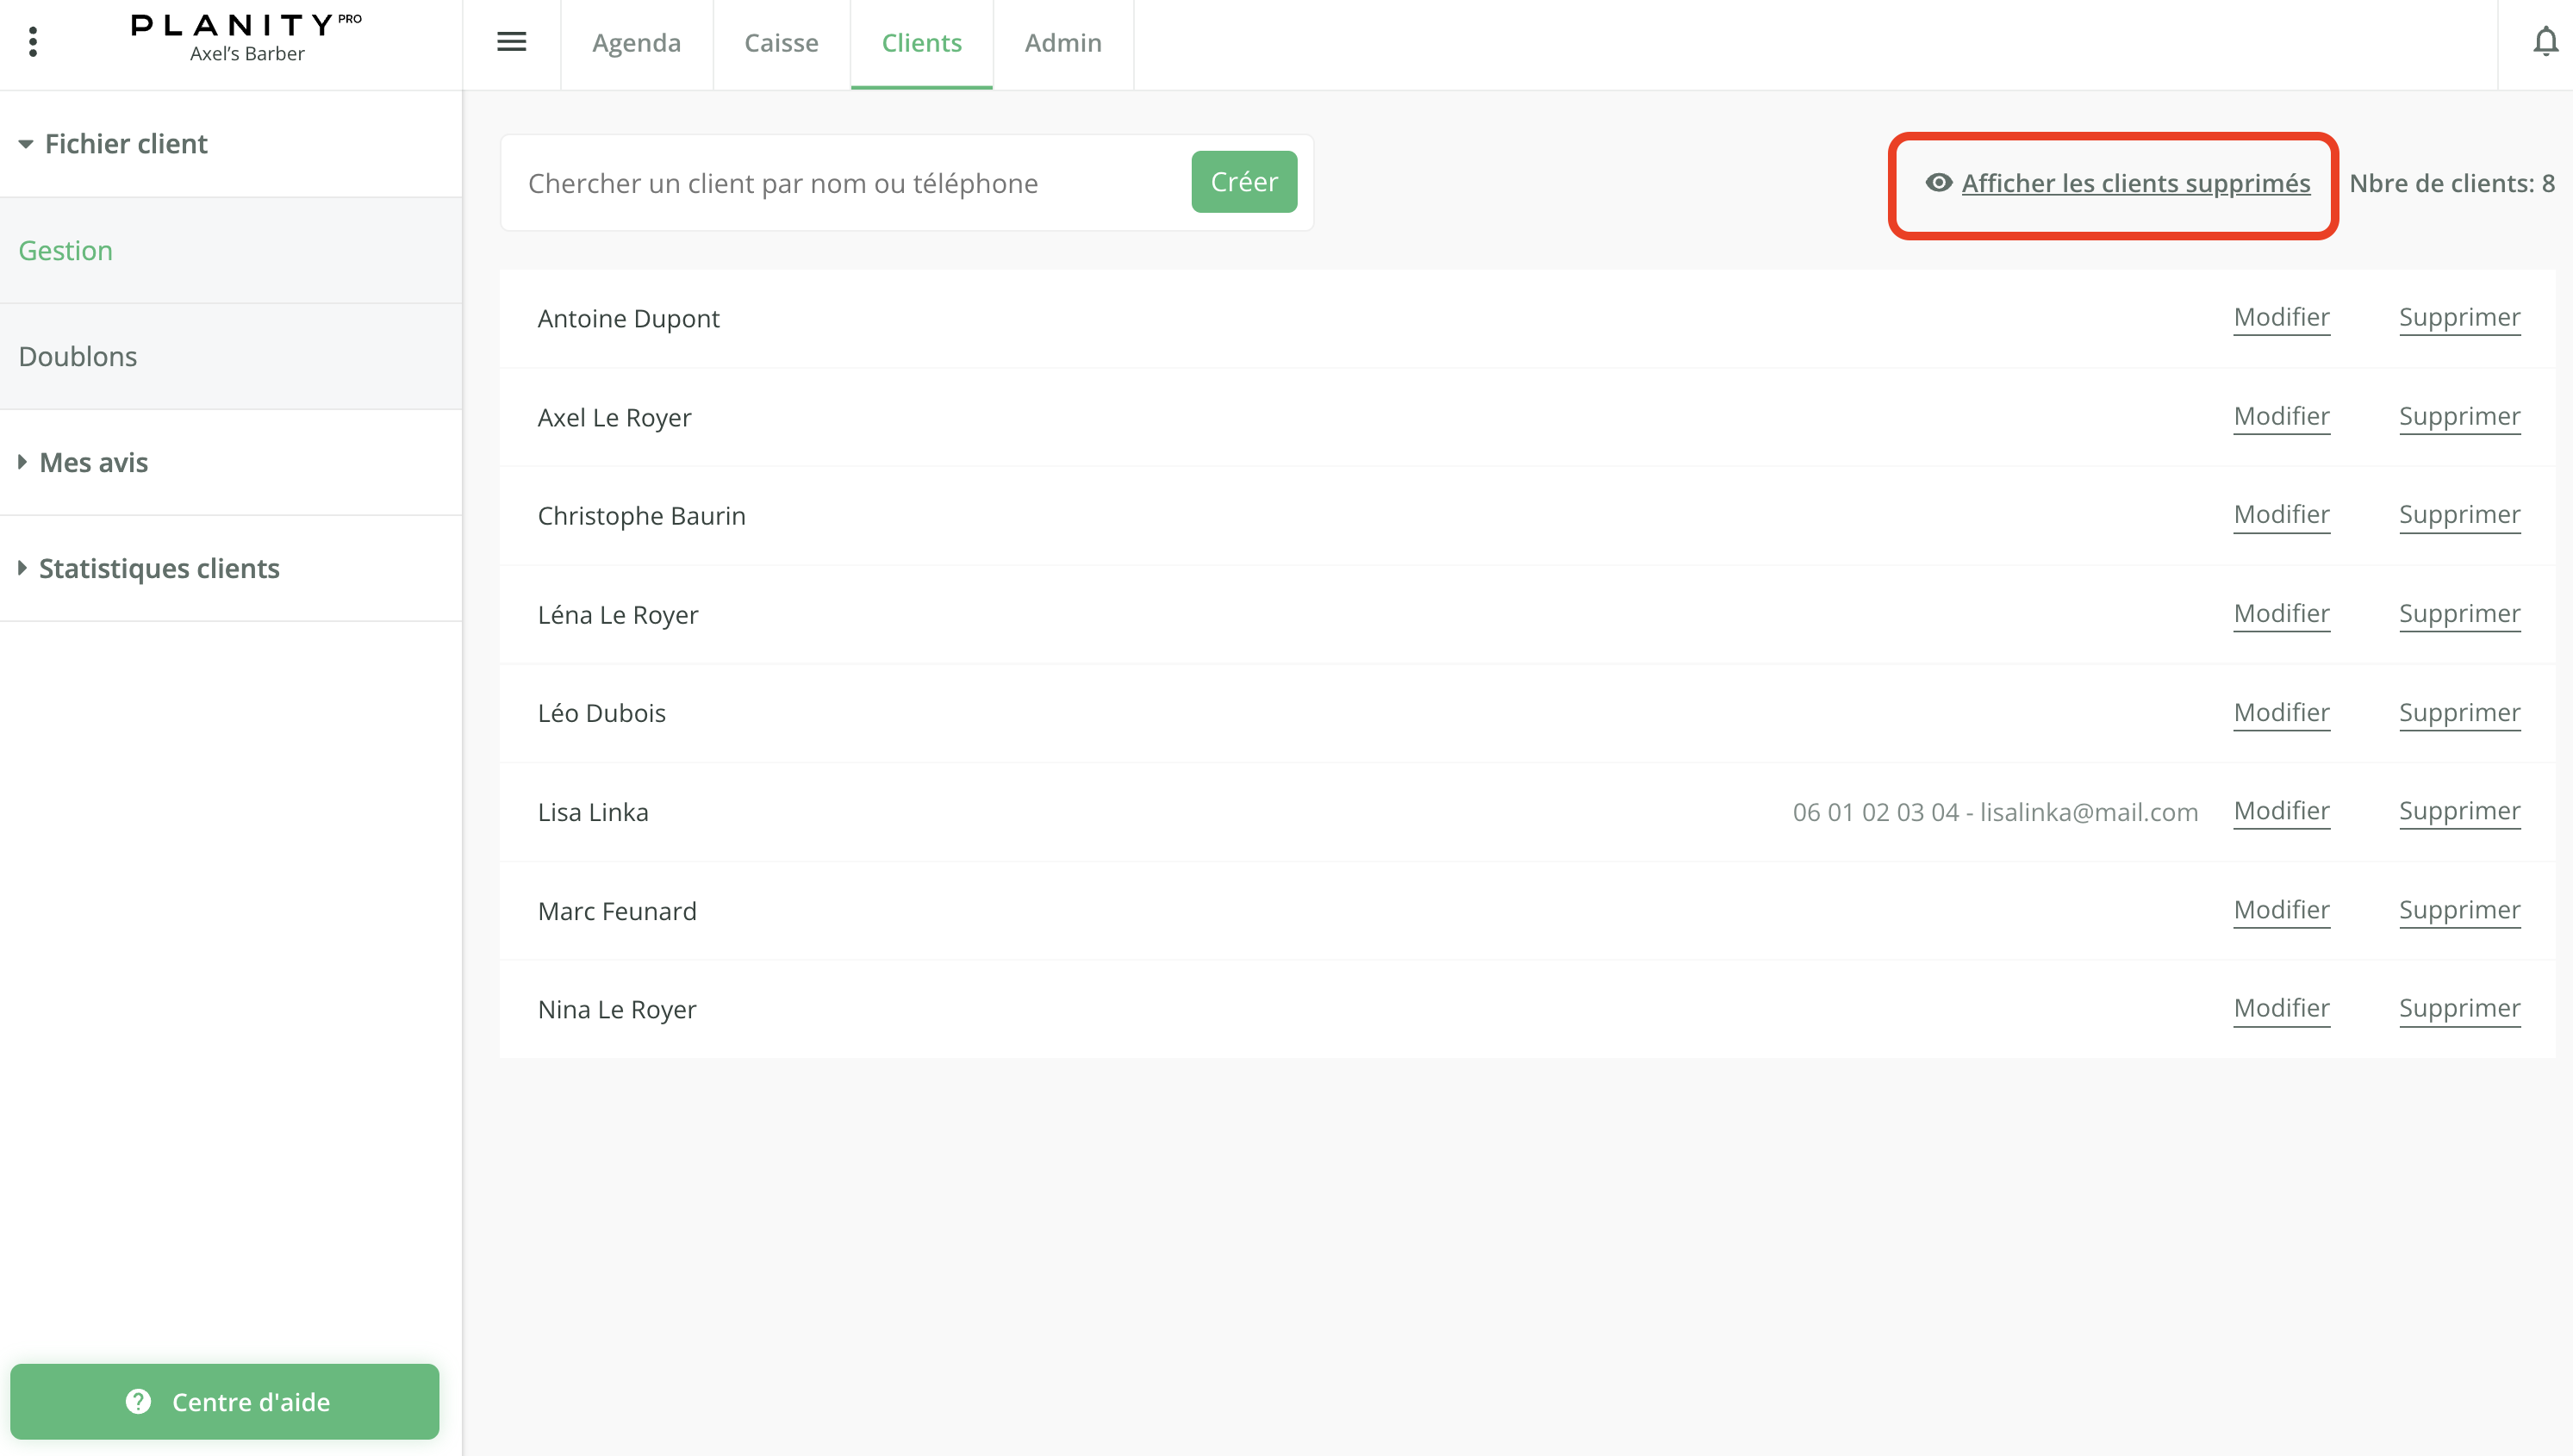Open the Caisse tab

781,43
